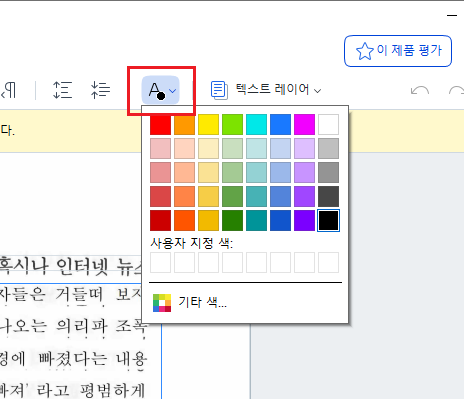
Task: Click the line spacing icon
Action: point(62,90)
